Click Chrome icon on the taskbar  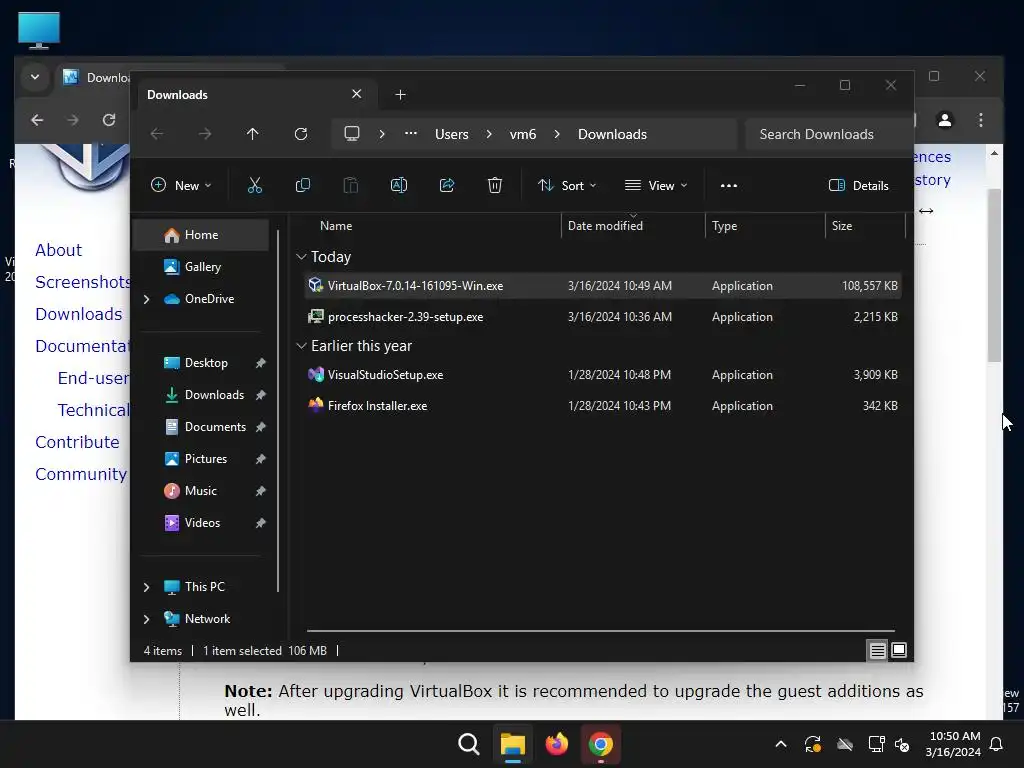[x=600, y=744]
